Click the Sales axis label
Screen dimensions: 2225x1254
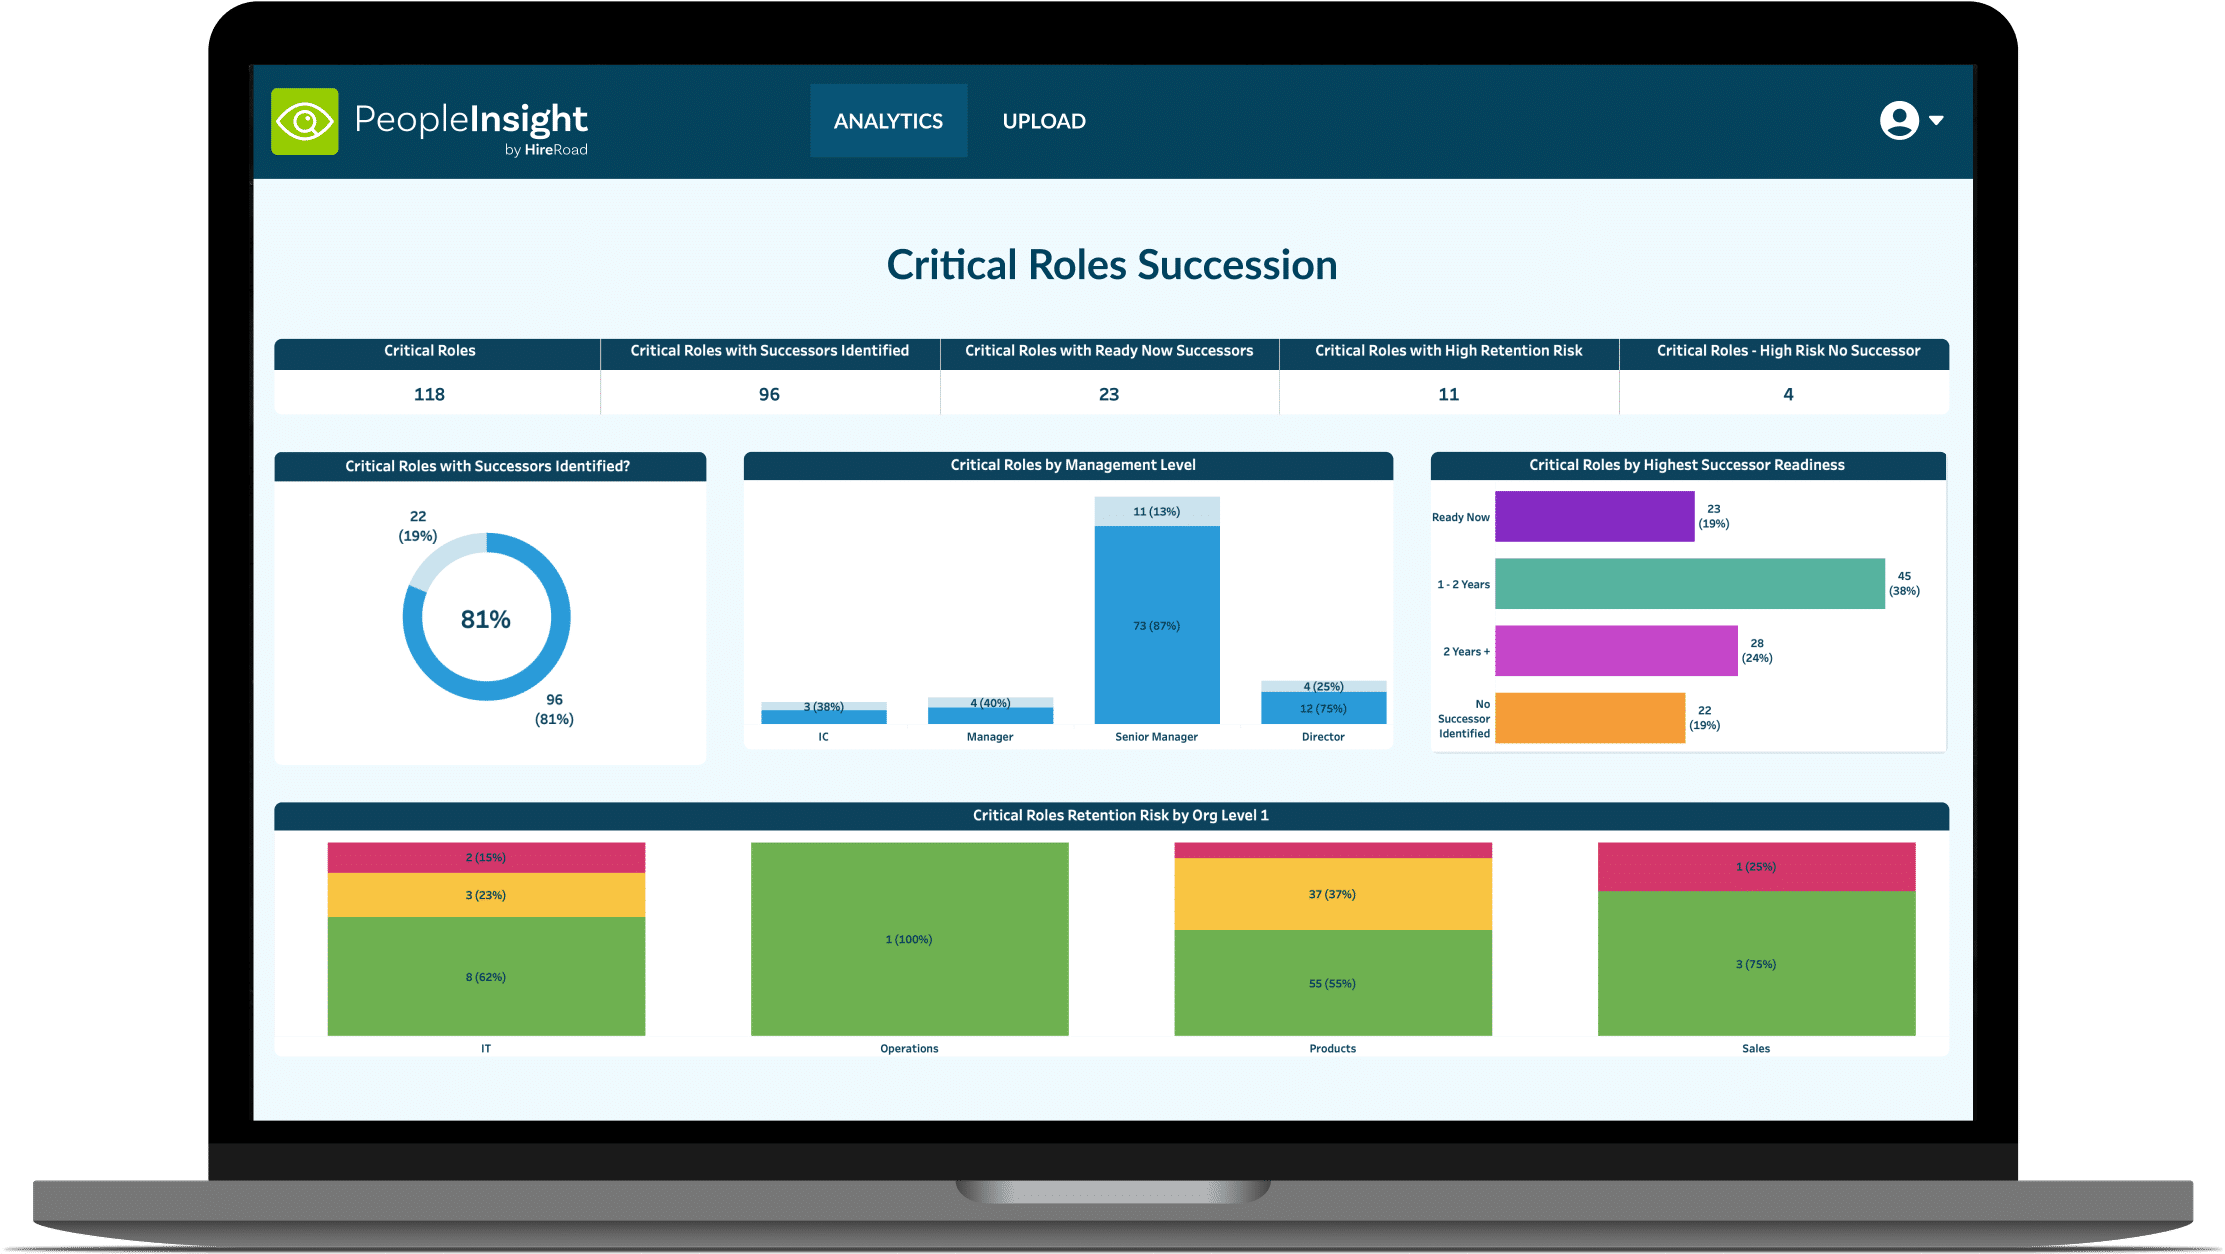[1756, 1049]
